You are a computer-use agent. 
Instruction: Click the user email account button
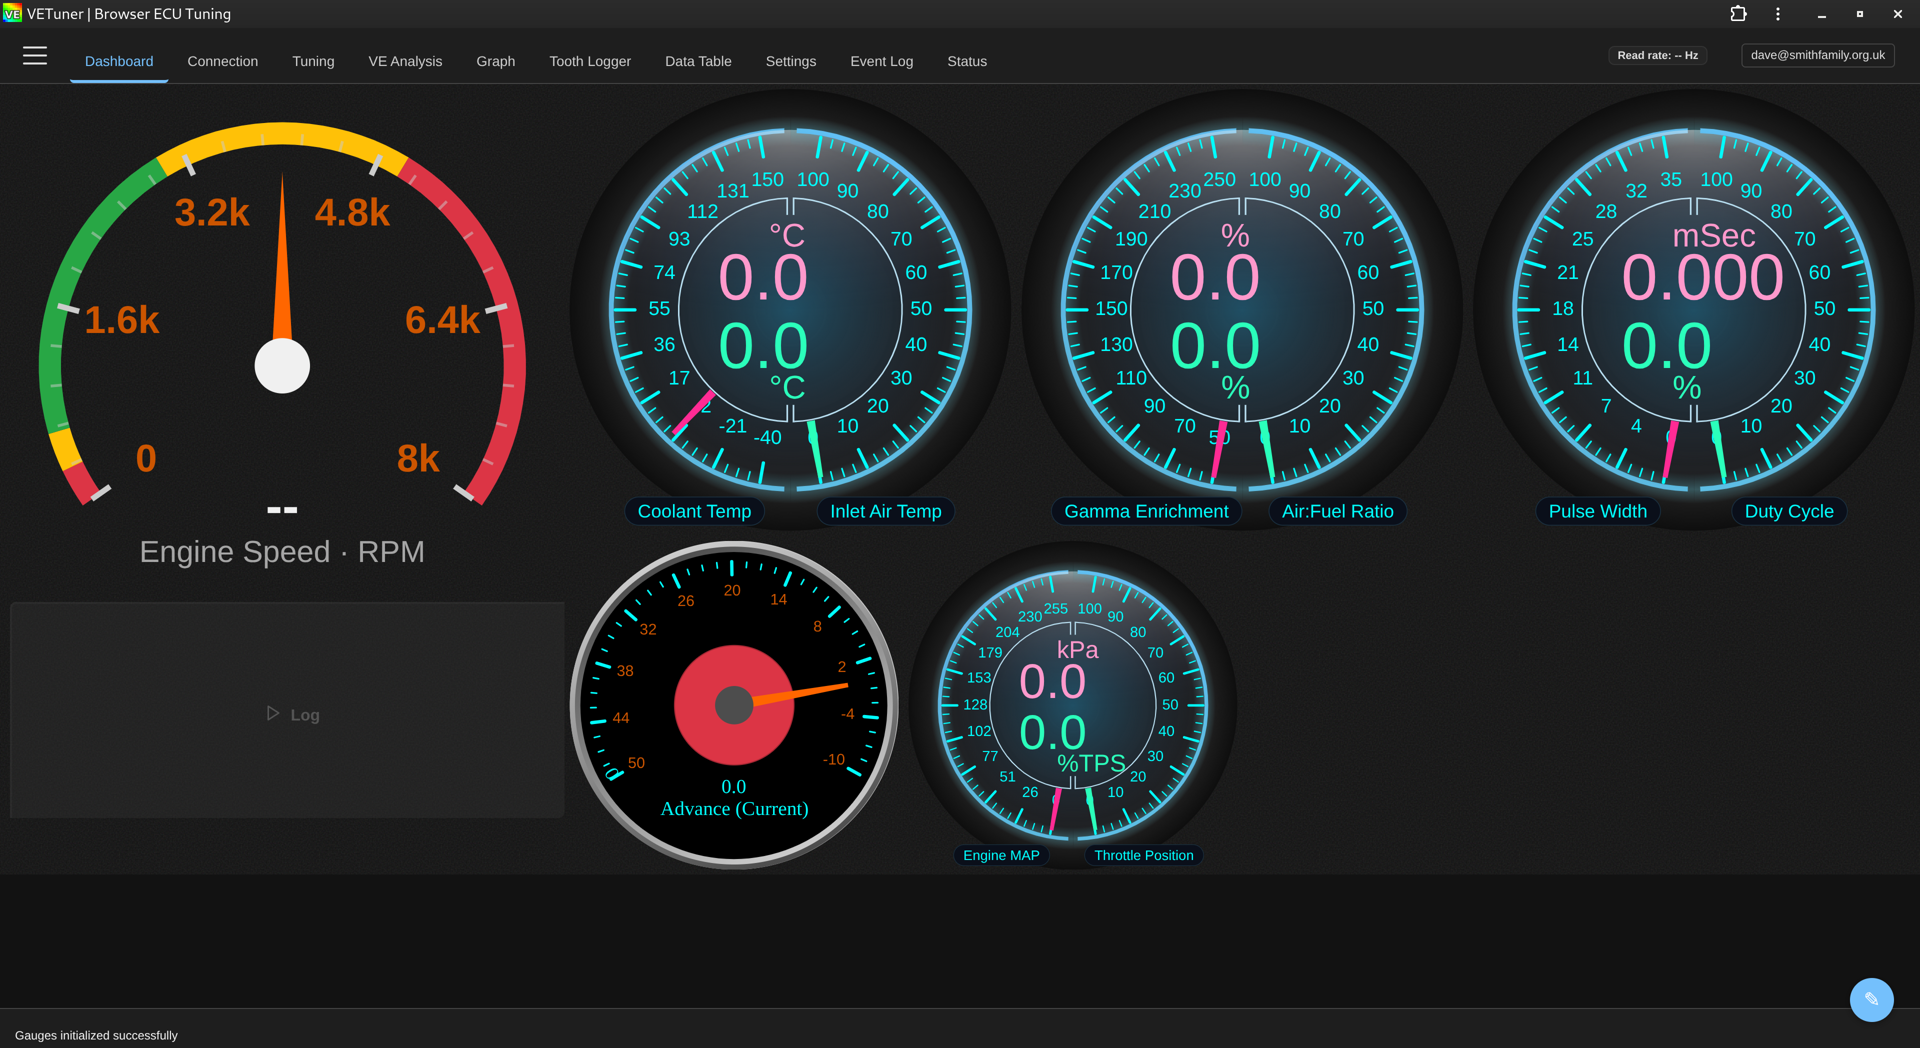tap(1817, 55)
